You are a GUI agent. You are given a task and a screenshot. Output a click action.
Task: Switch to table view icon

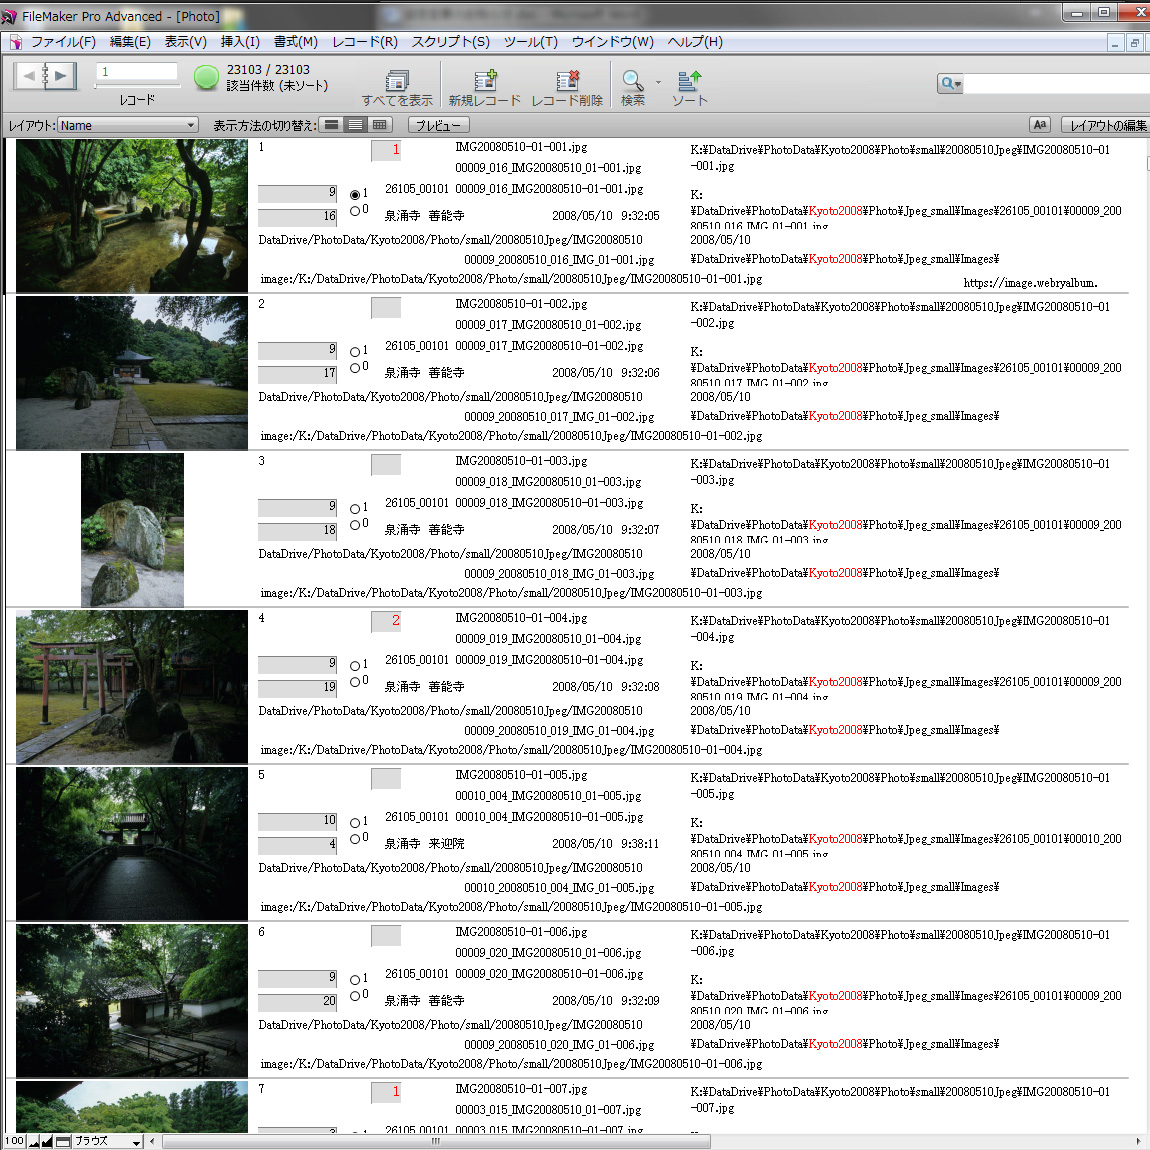click(x=380, y=125)
